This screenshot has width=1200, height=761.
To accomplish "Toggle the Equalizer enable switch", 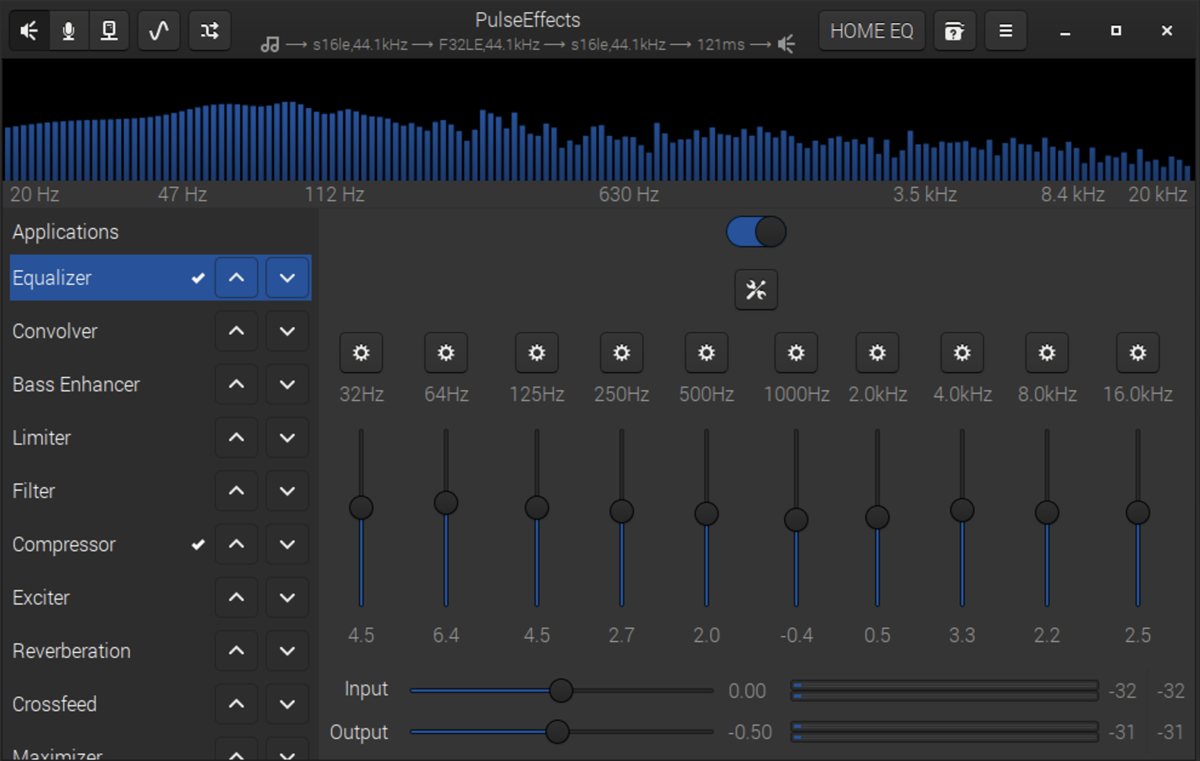I will (x=756, y=232).
